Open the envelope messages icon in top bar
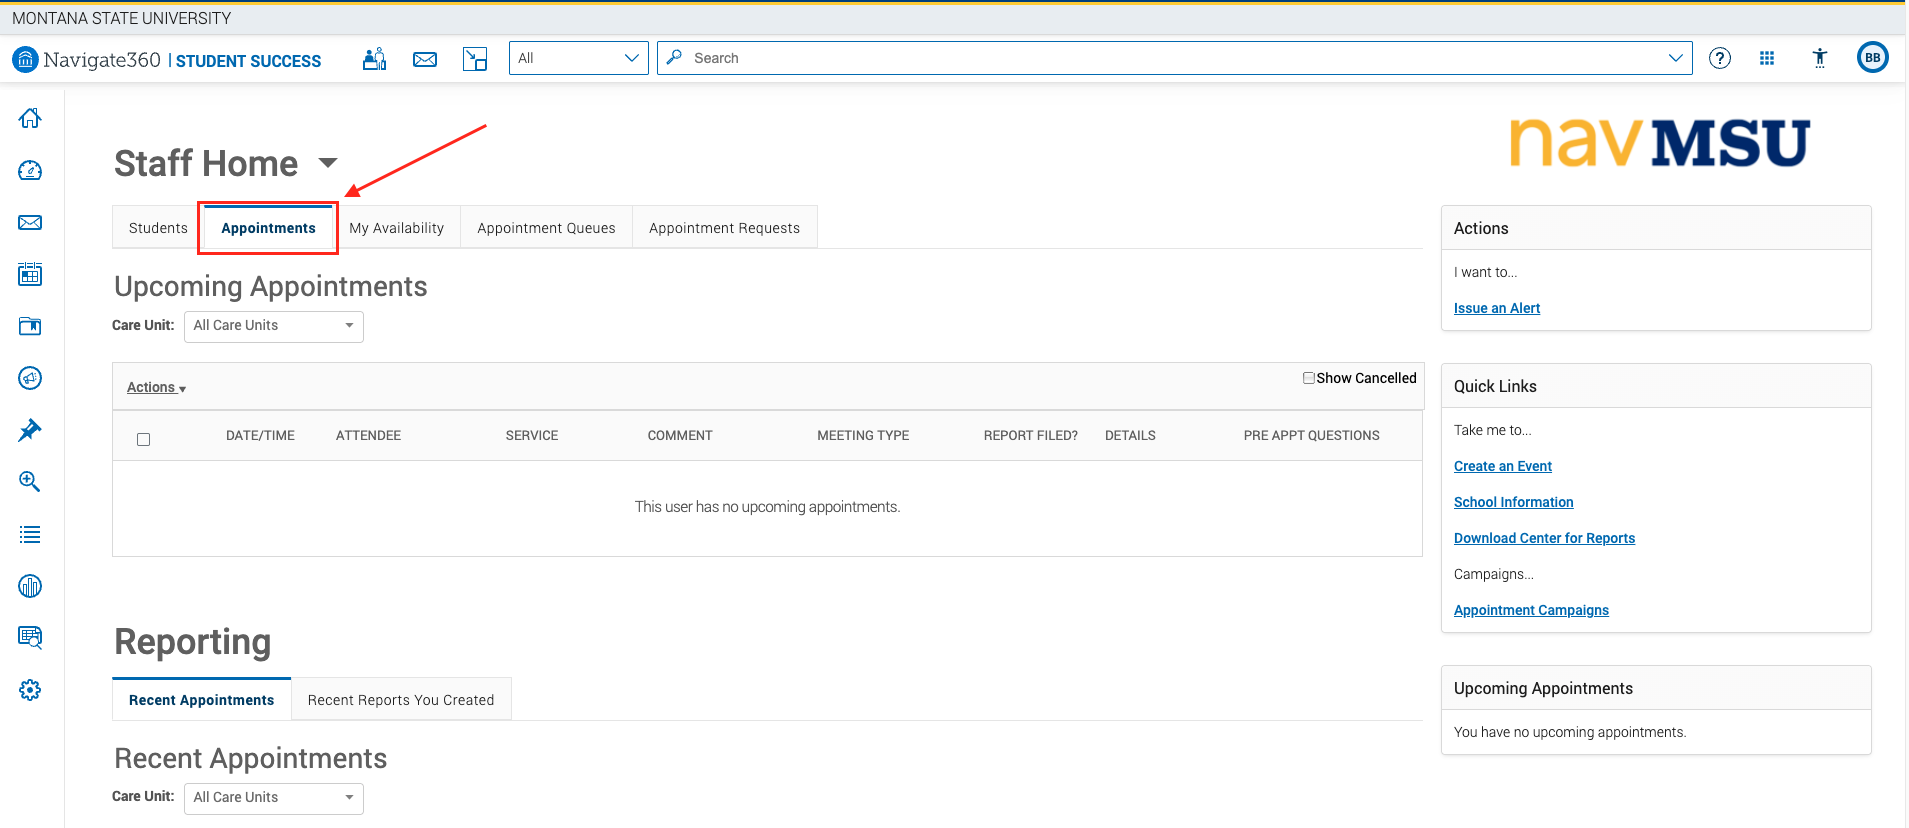 click(x=425, y=59)
